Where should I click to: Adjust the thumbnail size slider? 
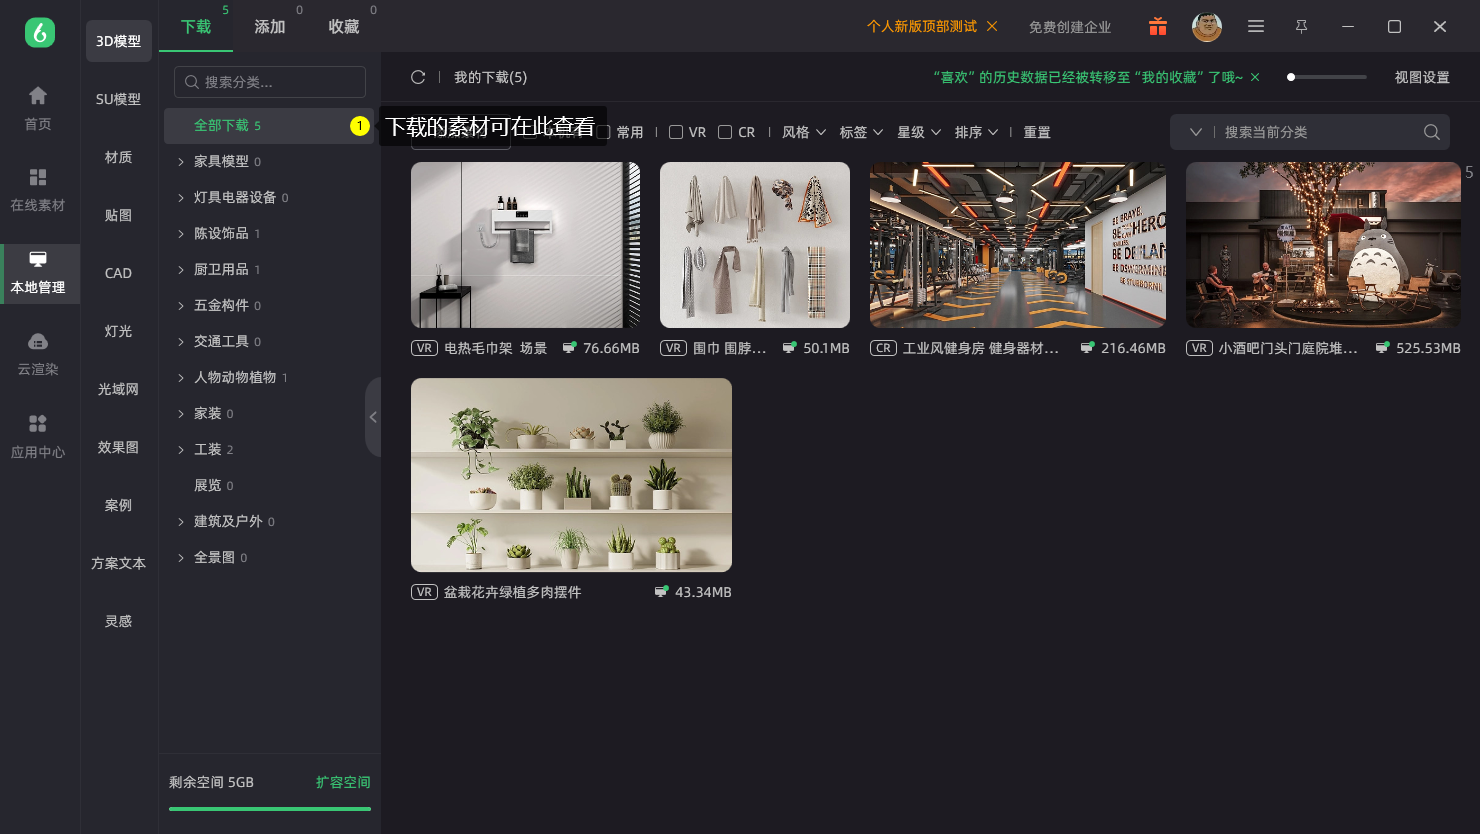coord(1326,77)
